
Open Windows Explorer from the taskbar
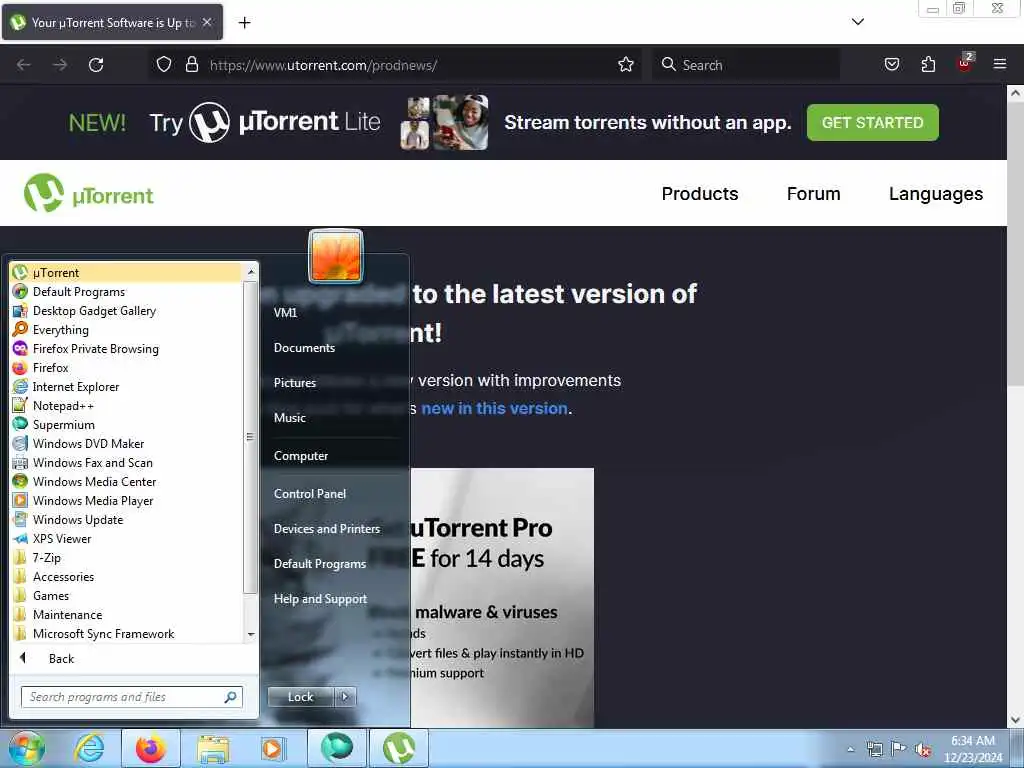213,748
